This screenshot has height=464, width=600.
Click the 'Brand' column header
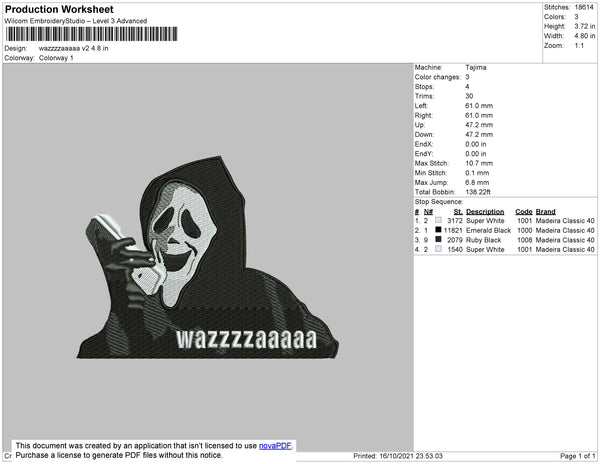pyautogui.click(x=545, y=212)
